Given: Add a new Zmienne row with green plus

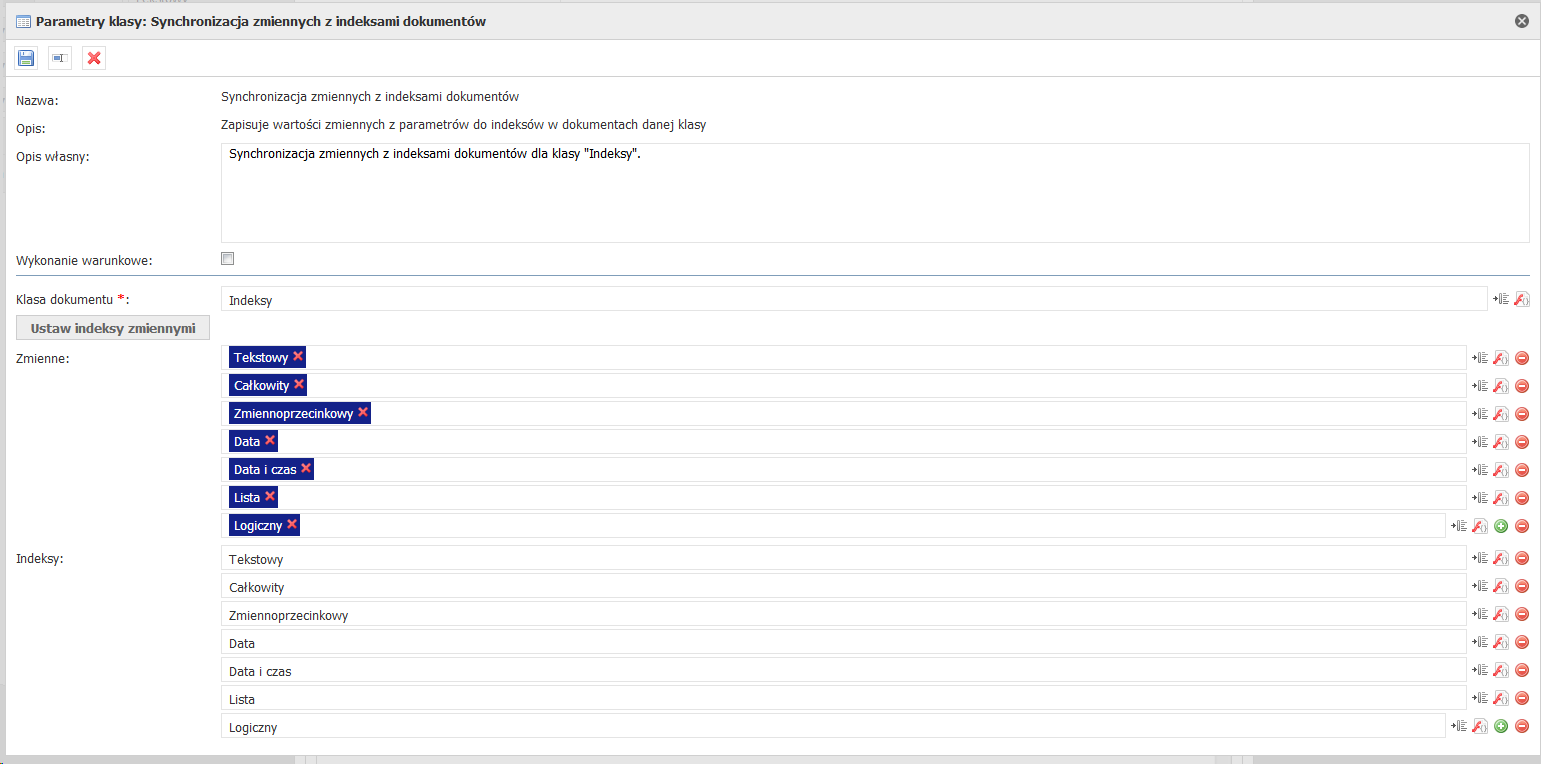Looking at the screenshot, I should click(x=1501, y=526).
